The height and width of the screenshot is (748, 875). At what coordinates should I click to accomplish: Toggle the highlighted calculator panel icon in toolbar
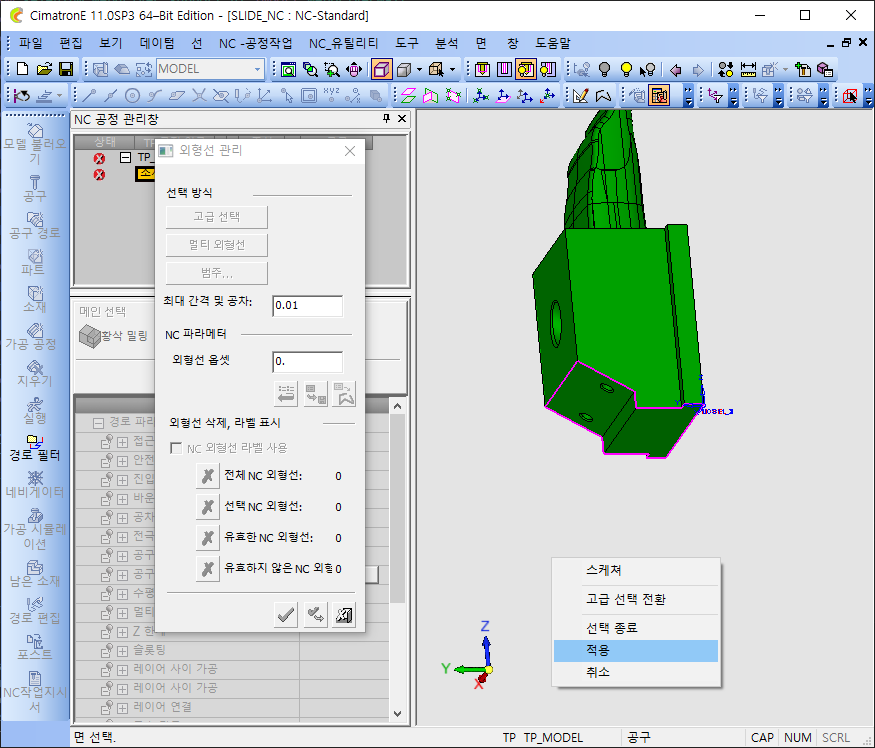(659, 96)
